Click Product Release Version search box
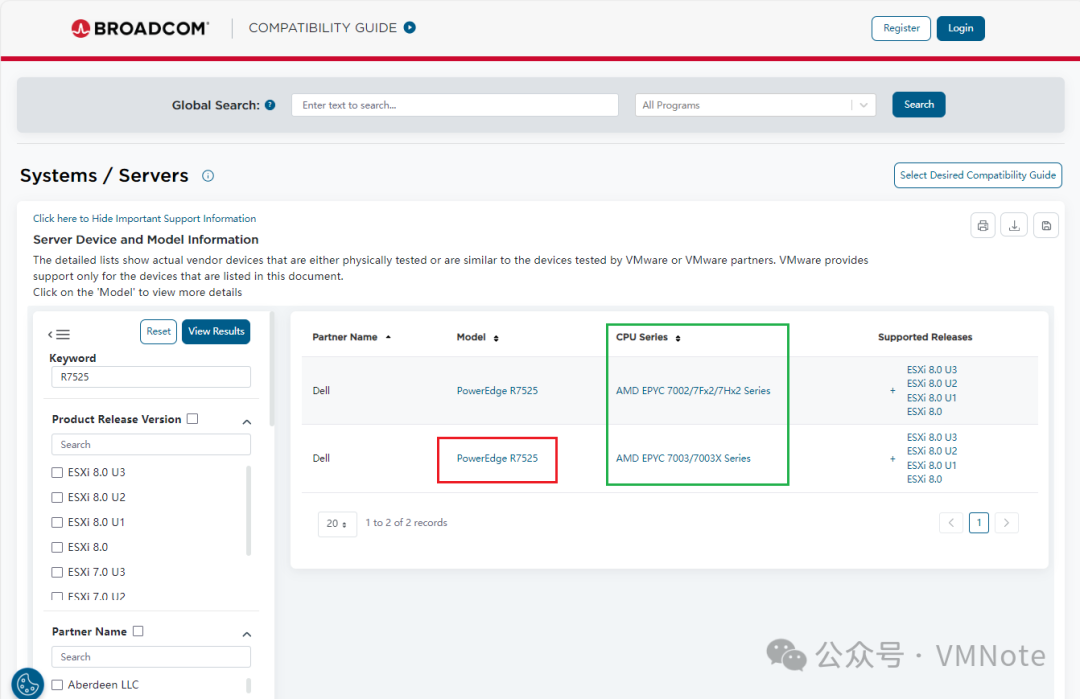The height and width of the screenshot is (699, 1080). pos(151,444)
